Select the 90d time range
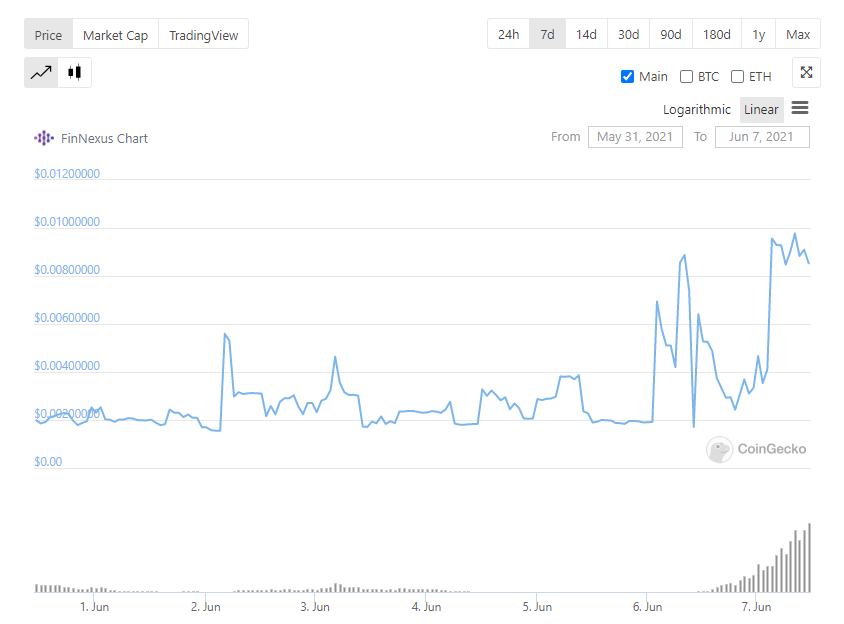The image size is (844, 624). click(x=671, y=34)
